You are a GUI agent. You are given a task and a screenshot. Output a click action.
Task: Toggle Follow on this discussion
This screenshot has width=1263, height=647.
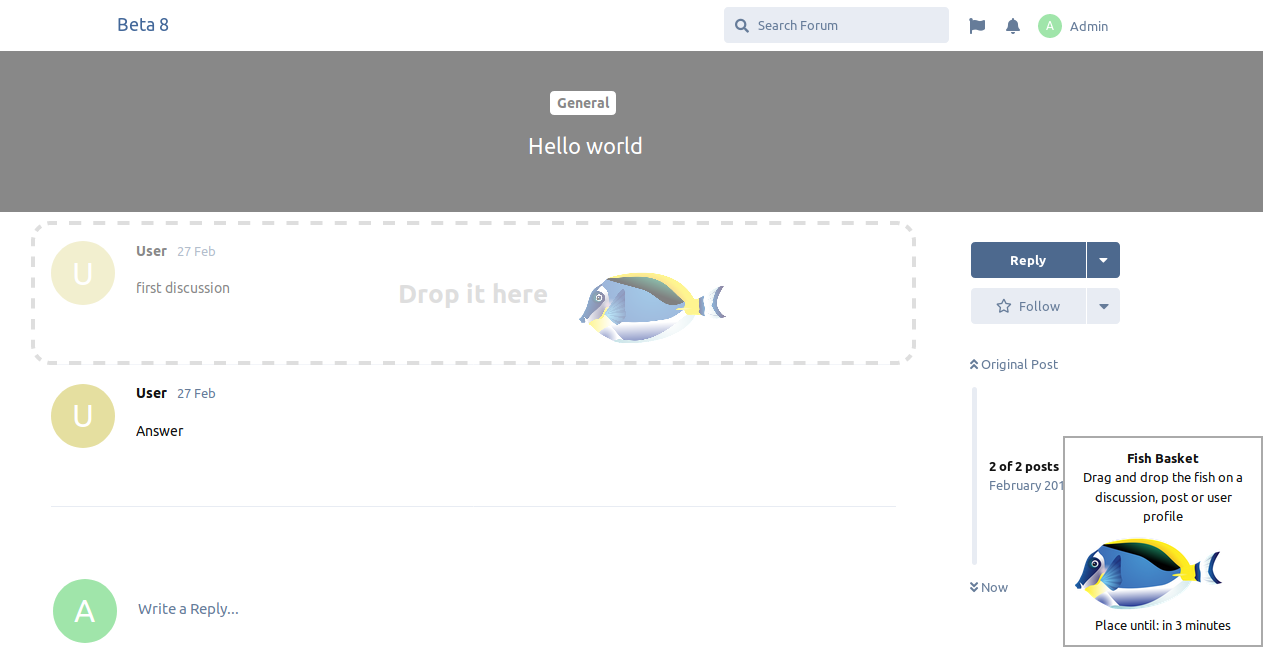(1028, 306)
